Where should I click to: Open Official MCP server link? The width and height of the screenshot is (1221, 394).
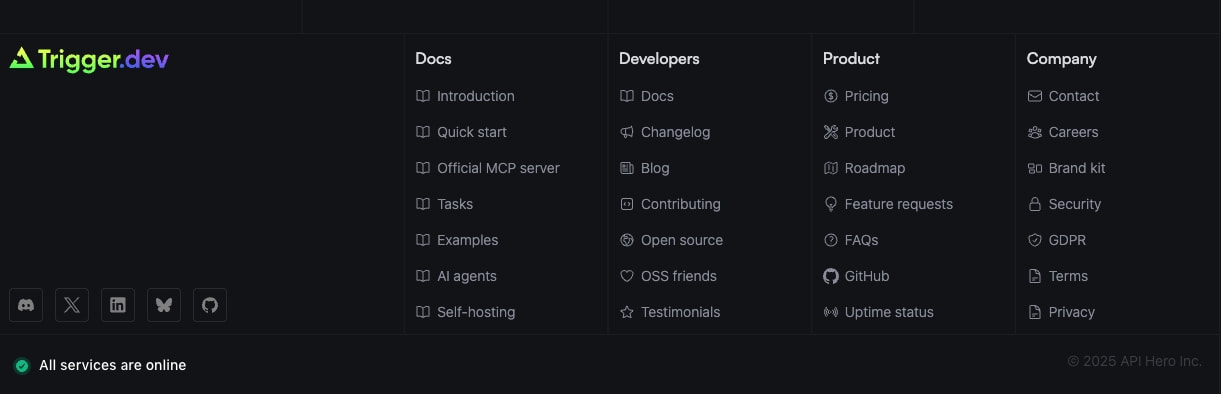coord(498,168)
